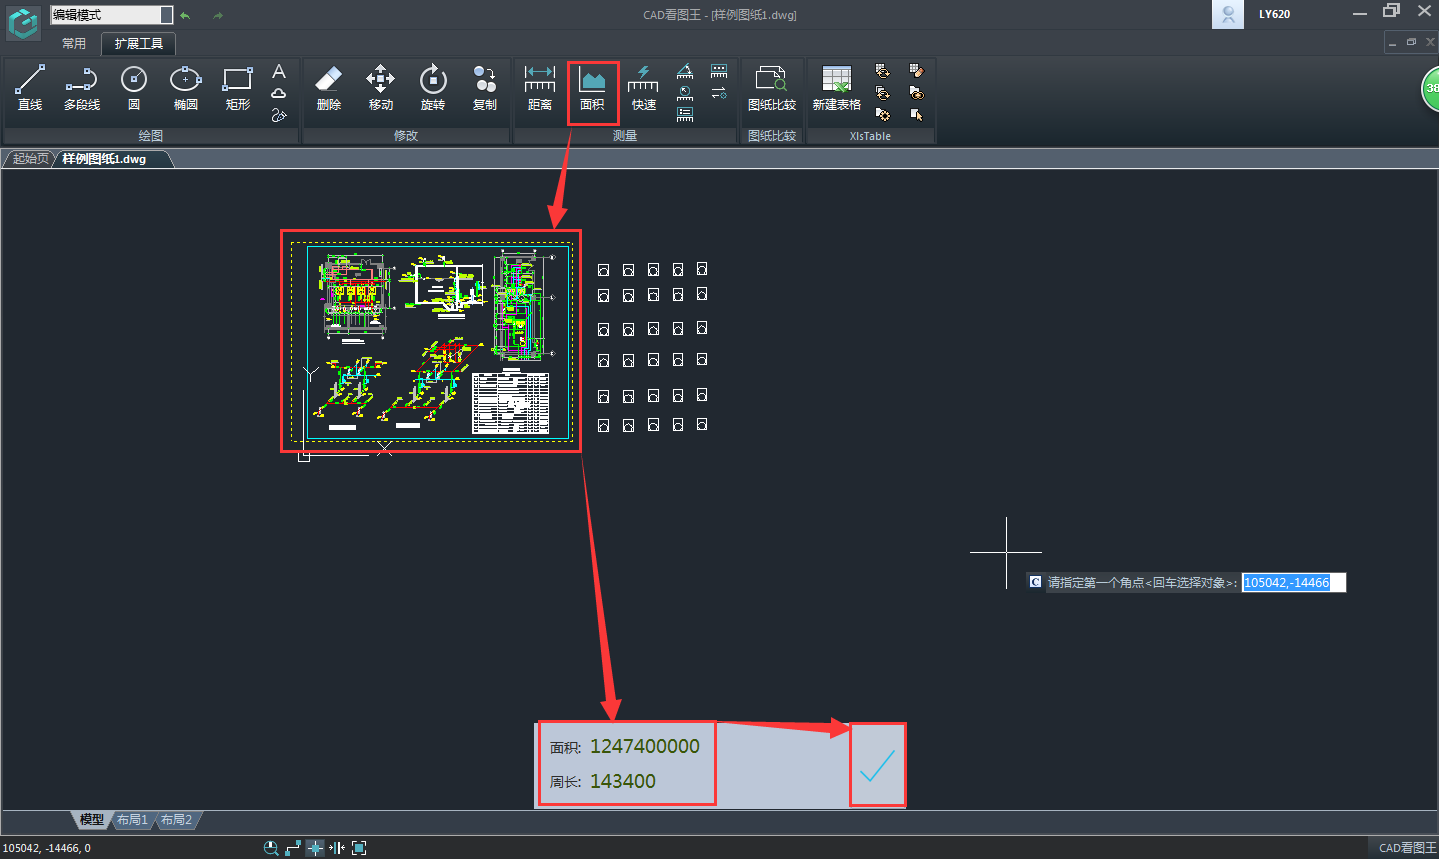This screenshot has height=859, width=1439.
Task: Select the 直线 (Line) drawing tool
Action: [30, 87]
